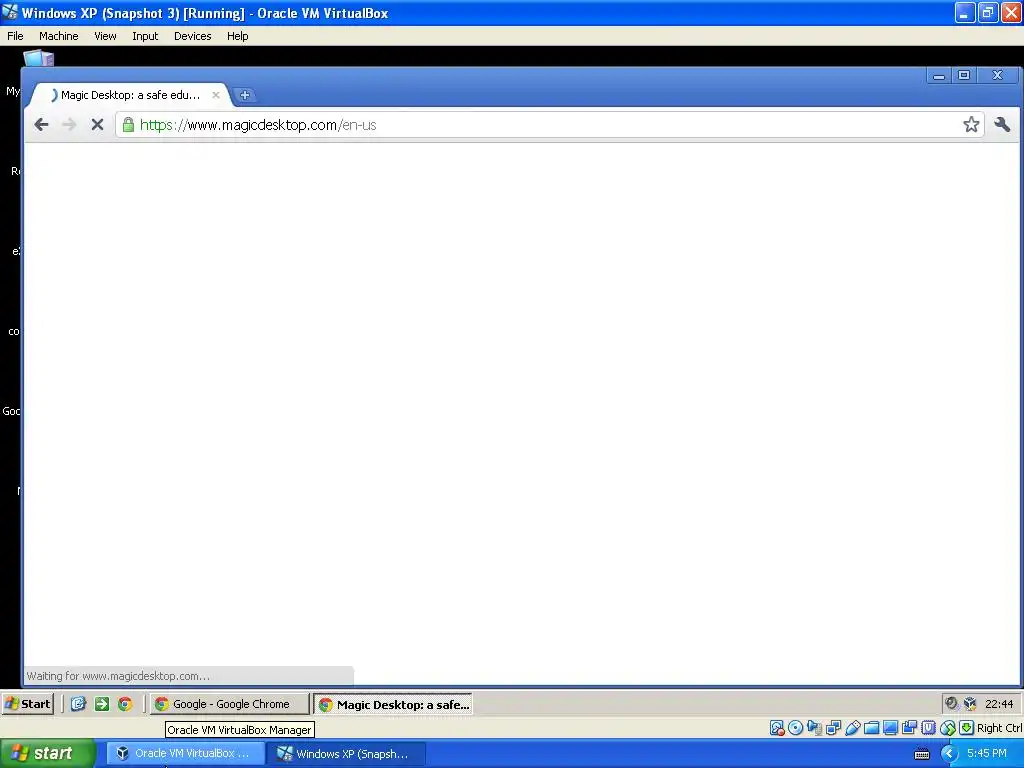The image size is (1024, 768).
Task: Click the green SSL padlock icon
Action: coord(128,125)
